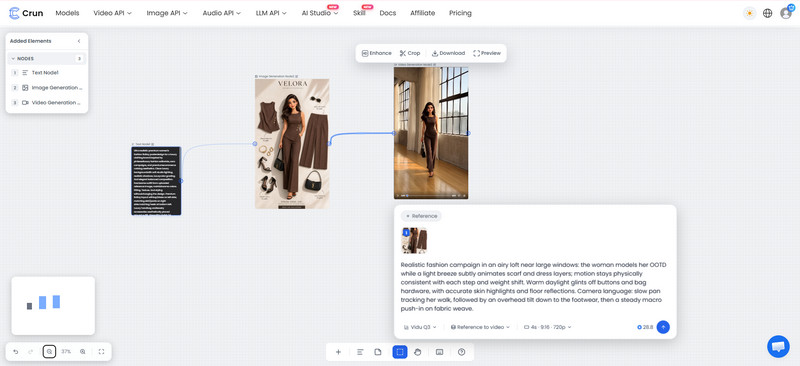Click the Download button
Image resolution: width=800 pixels, height=366 pixels.
click(448, 53)
